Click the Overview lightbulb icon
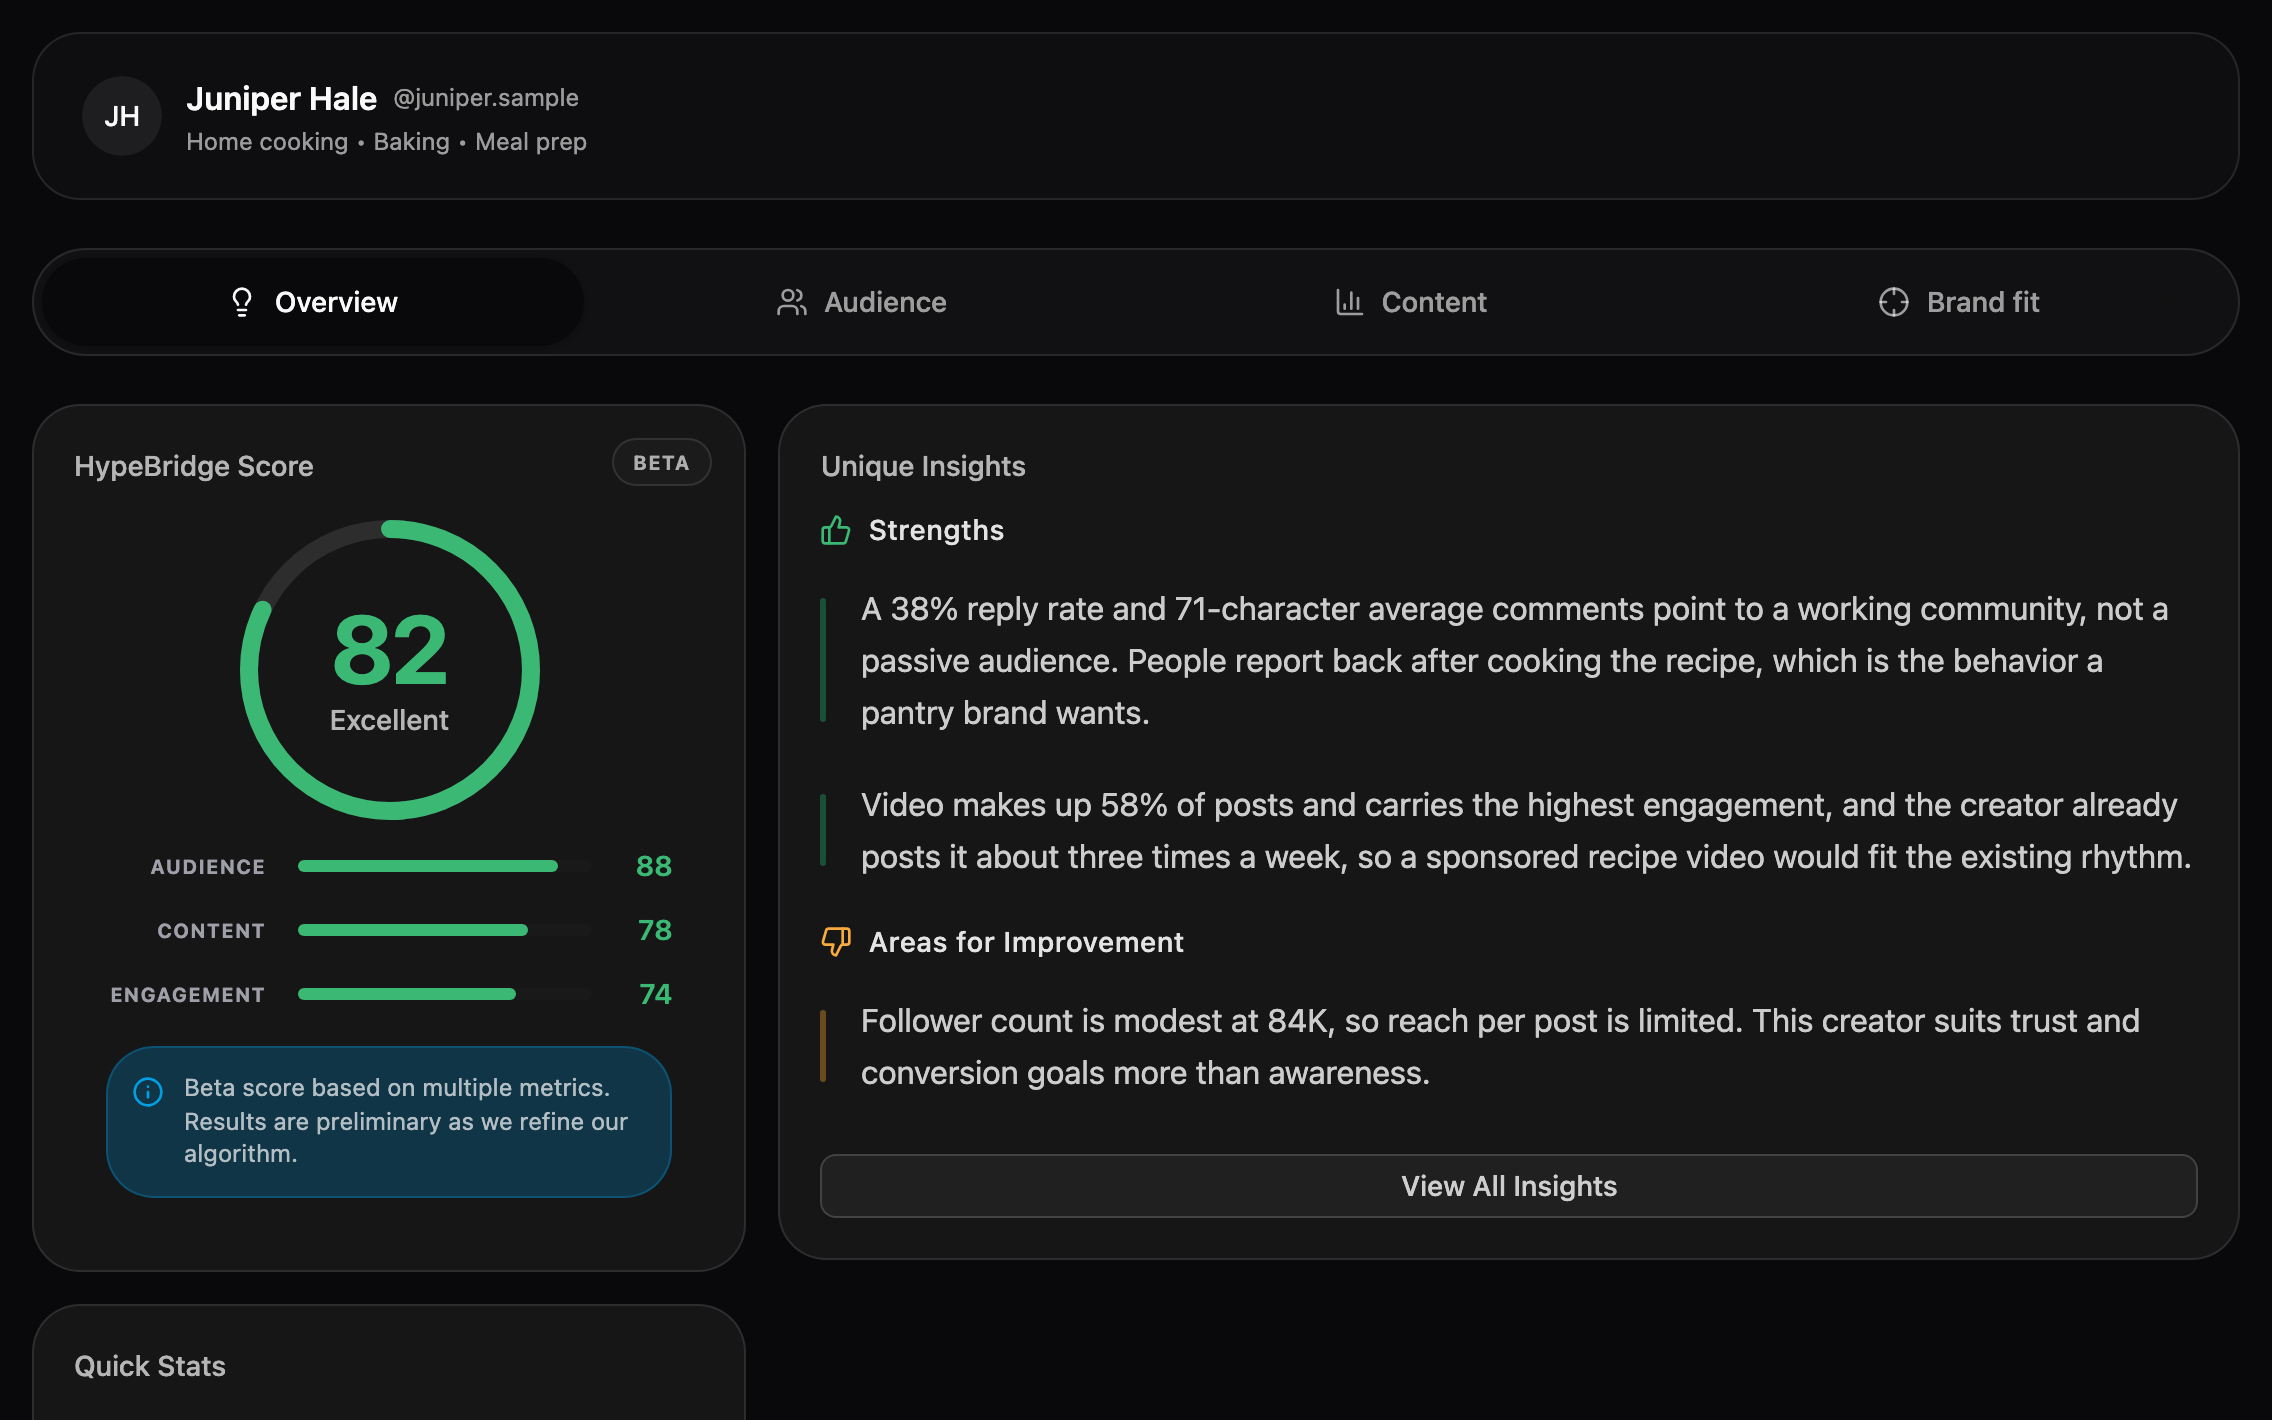The height and width of the screenshot is (1420, 2272). coord(242,302)
